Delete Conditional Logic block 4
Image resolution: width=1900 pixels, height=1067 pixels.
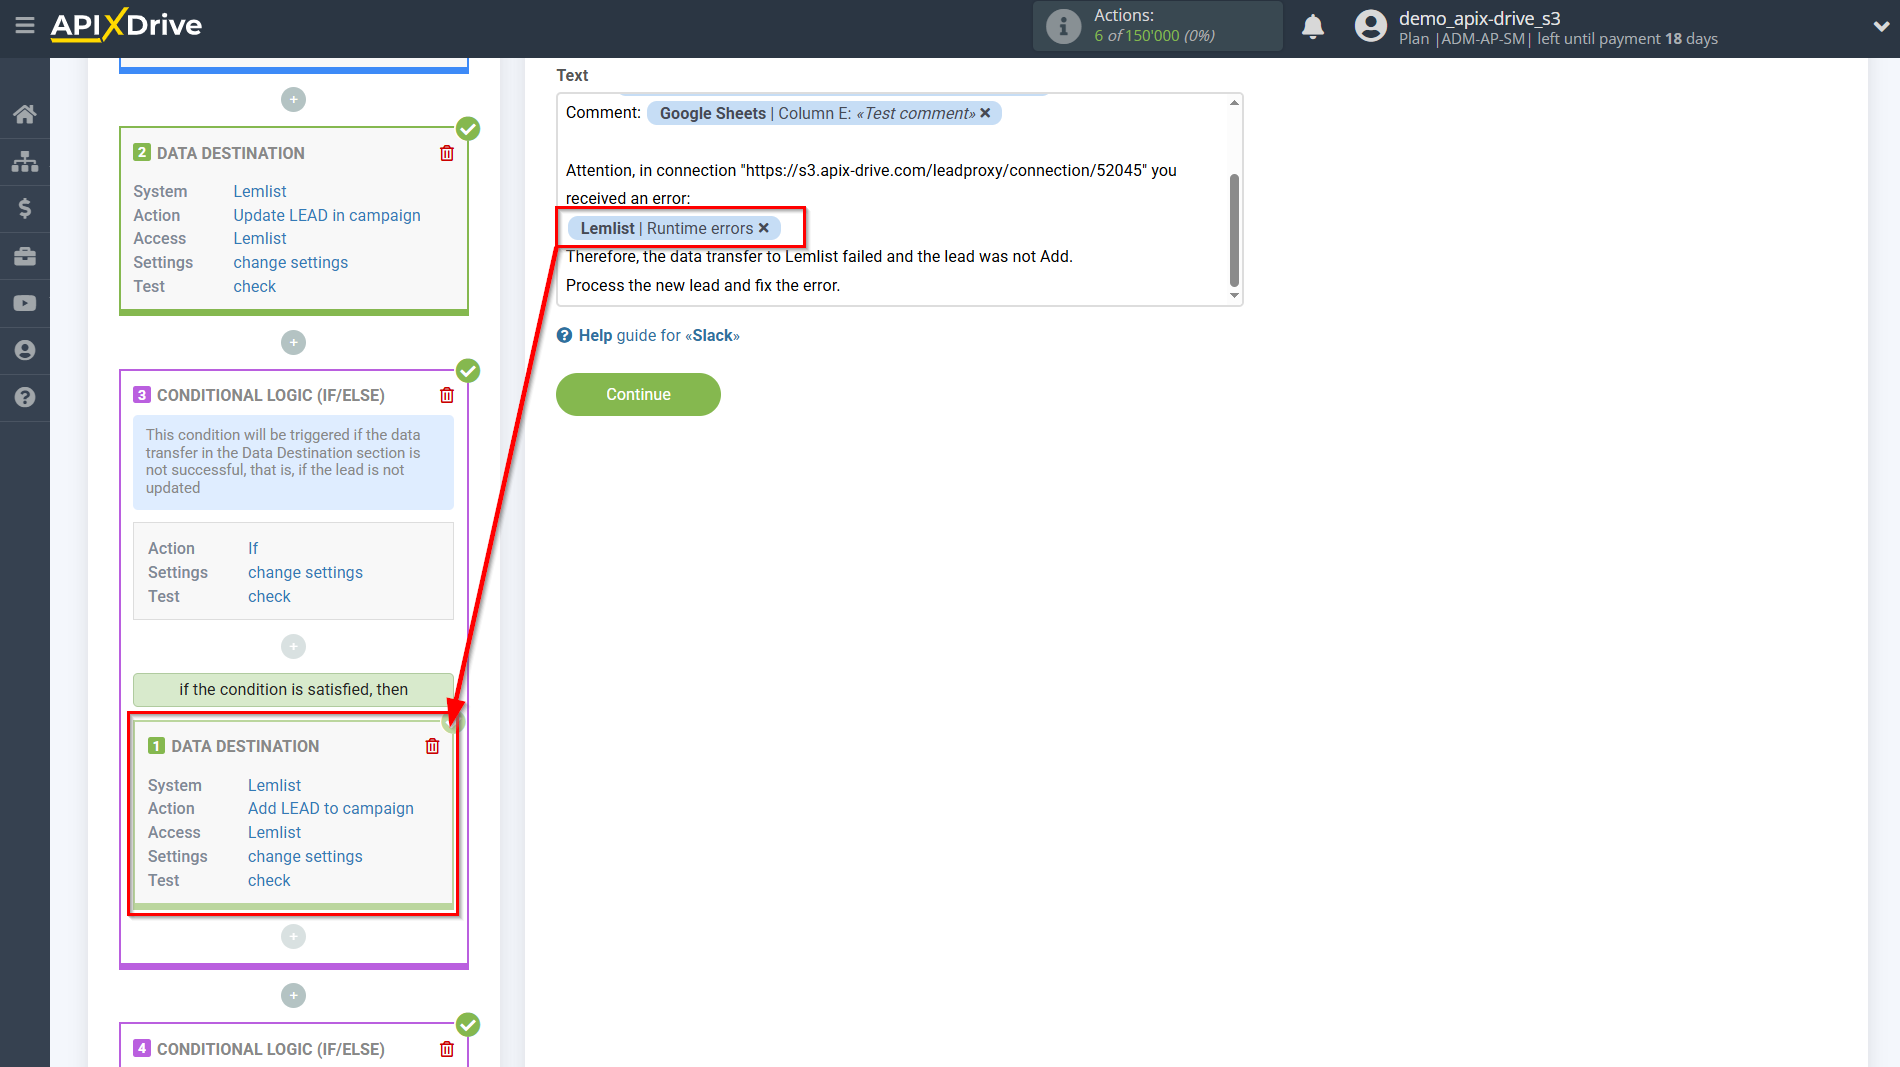[447, 1049]
